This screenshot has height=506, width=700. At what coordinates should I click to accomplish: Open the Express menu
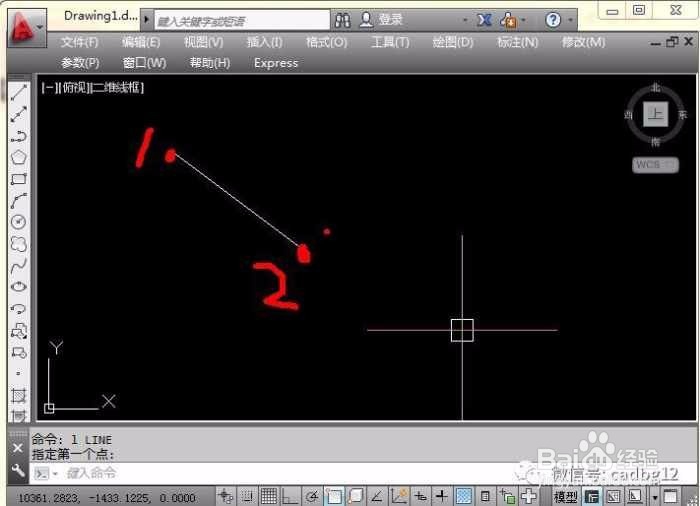pyautogui.click(x=276, y=63)
